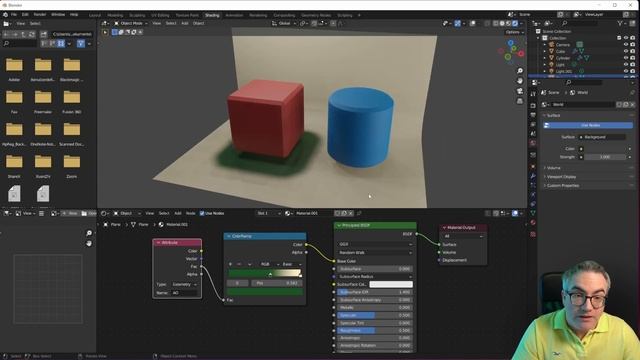The width and height of the screenshot is (640, 360).
Task: Open the Attribute node Type Geometry dropdown
Action: (184, 284)
